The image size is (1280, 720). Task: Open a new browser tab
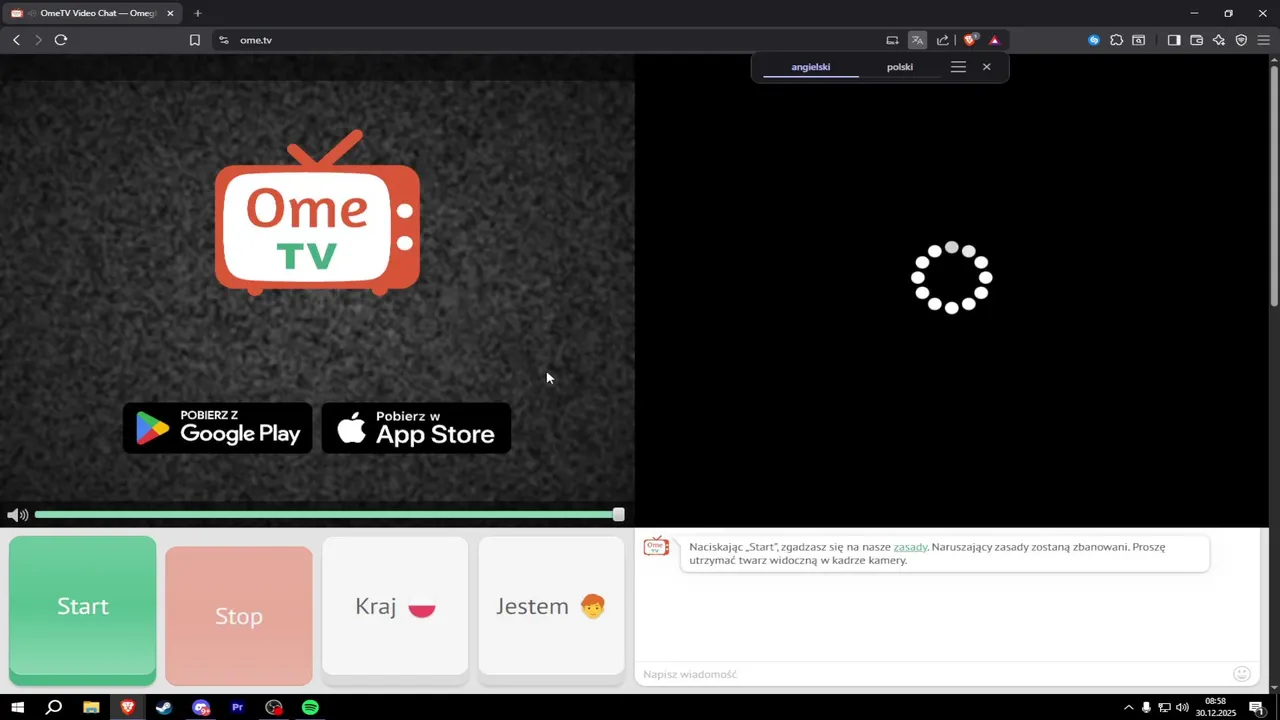point(197,13)
